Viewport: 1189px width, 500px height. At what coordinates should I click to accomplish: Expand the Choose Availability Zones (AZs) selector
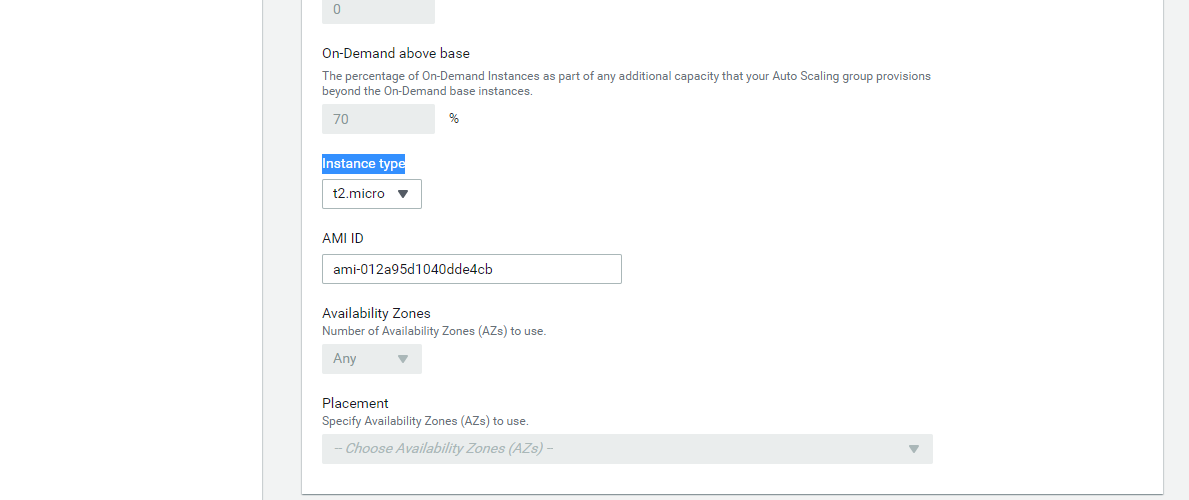[x=627, y=449]
